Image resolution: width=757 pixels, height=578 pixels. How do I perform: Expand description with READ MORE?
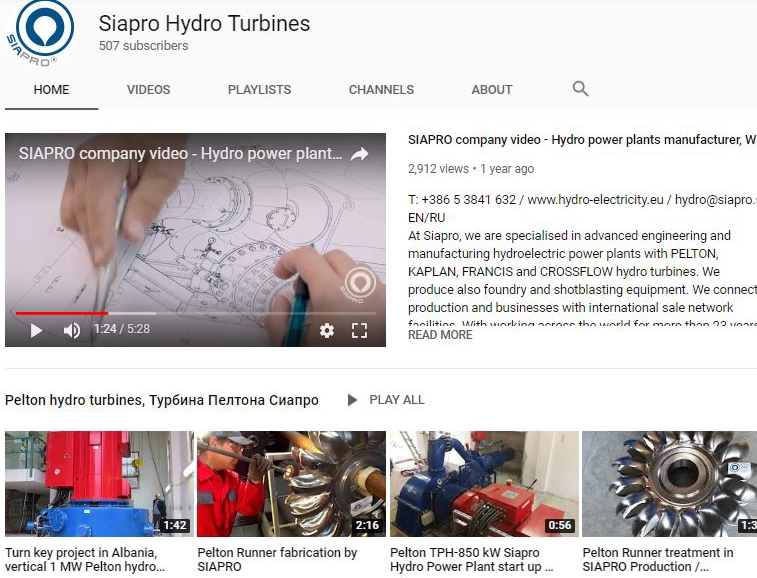440,335
